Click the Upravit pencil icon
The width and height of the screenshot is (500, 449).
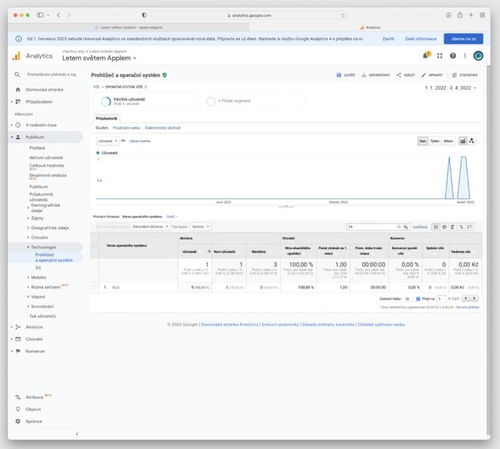click(424, 75)
